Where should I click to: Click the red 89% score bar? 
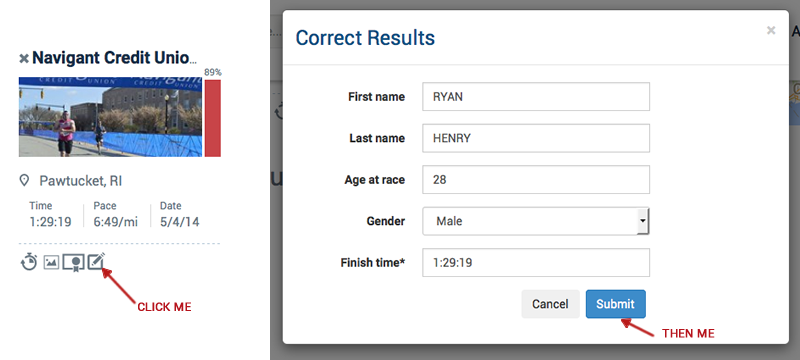point(213,118)
